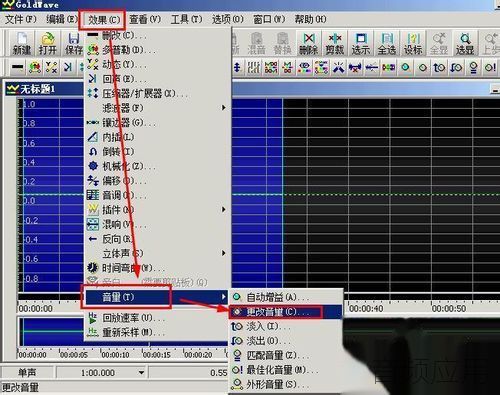The image size is (500, 395).
Task: Click the 打开 (Open) toolbar button
Action: tap(48, 44)
